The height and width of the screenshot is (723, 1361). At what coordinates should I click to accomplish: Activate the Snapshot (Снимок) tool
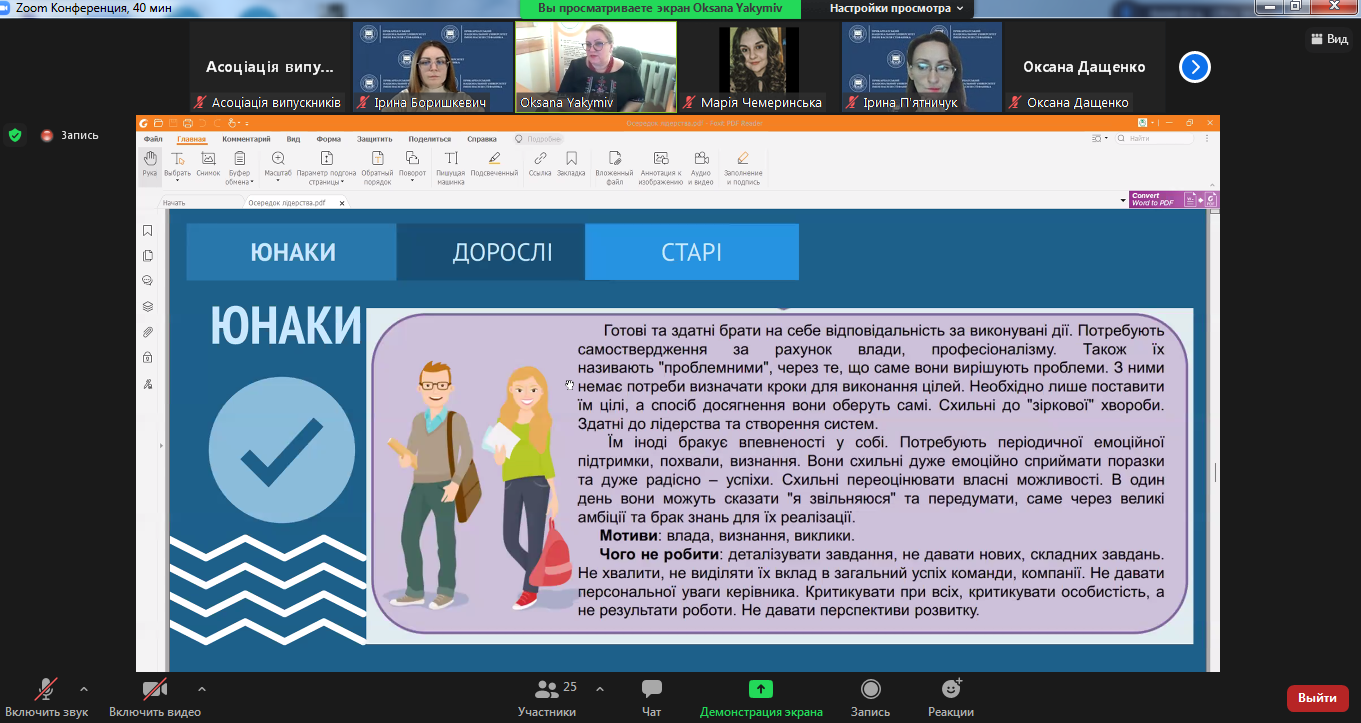[x=208, y=165]
